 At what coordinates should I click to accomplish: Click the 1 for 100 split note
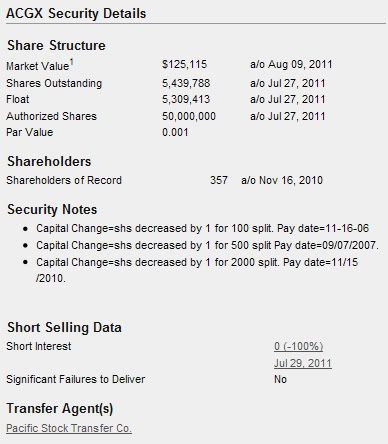(203, 228)
